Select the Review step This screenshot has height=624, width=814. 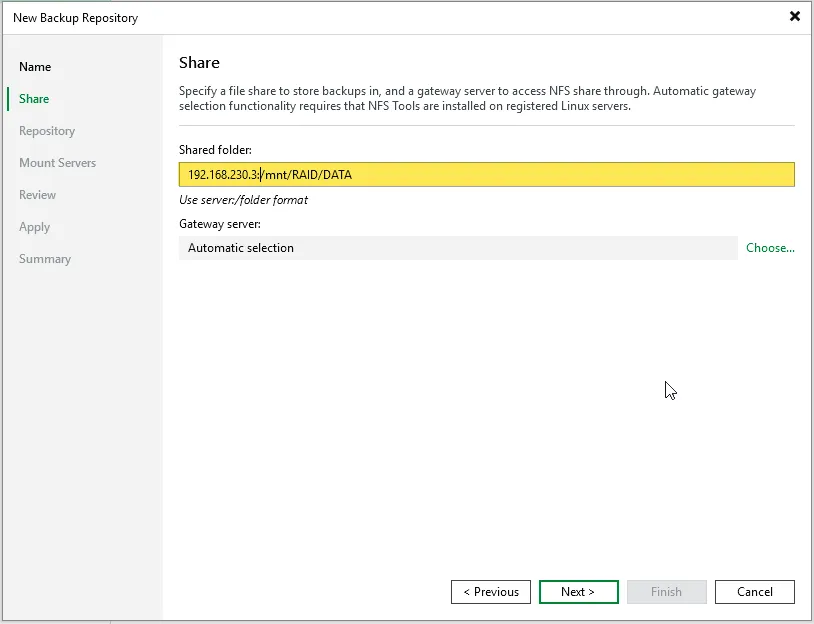coord(37,195)
